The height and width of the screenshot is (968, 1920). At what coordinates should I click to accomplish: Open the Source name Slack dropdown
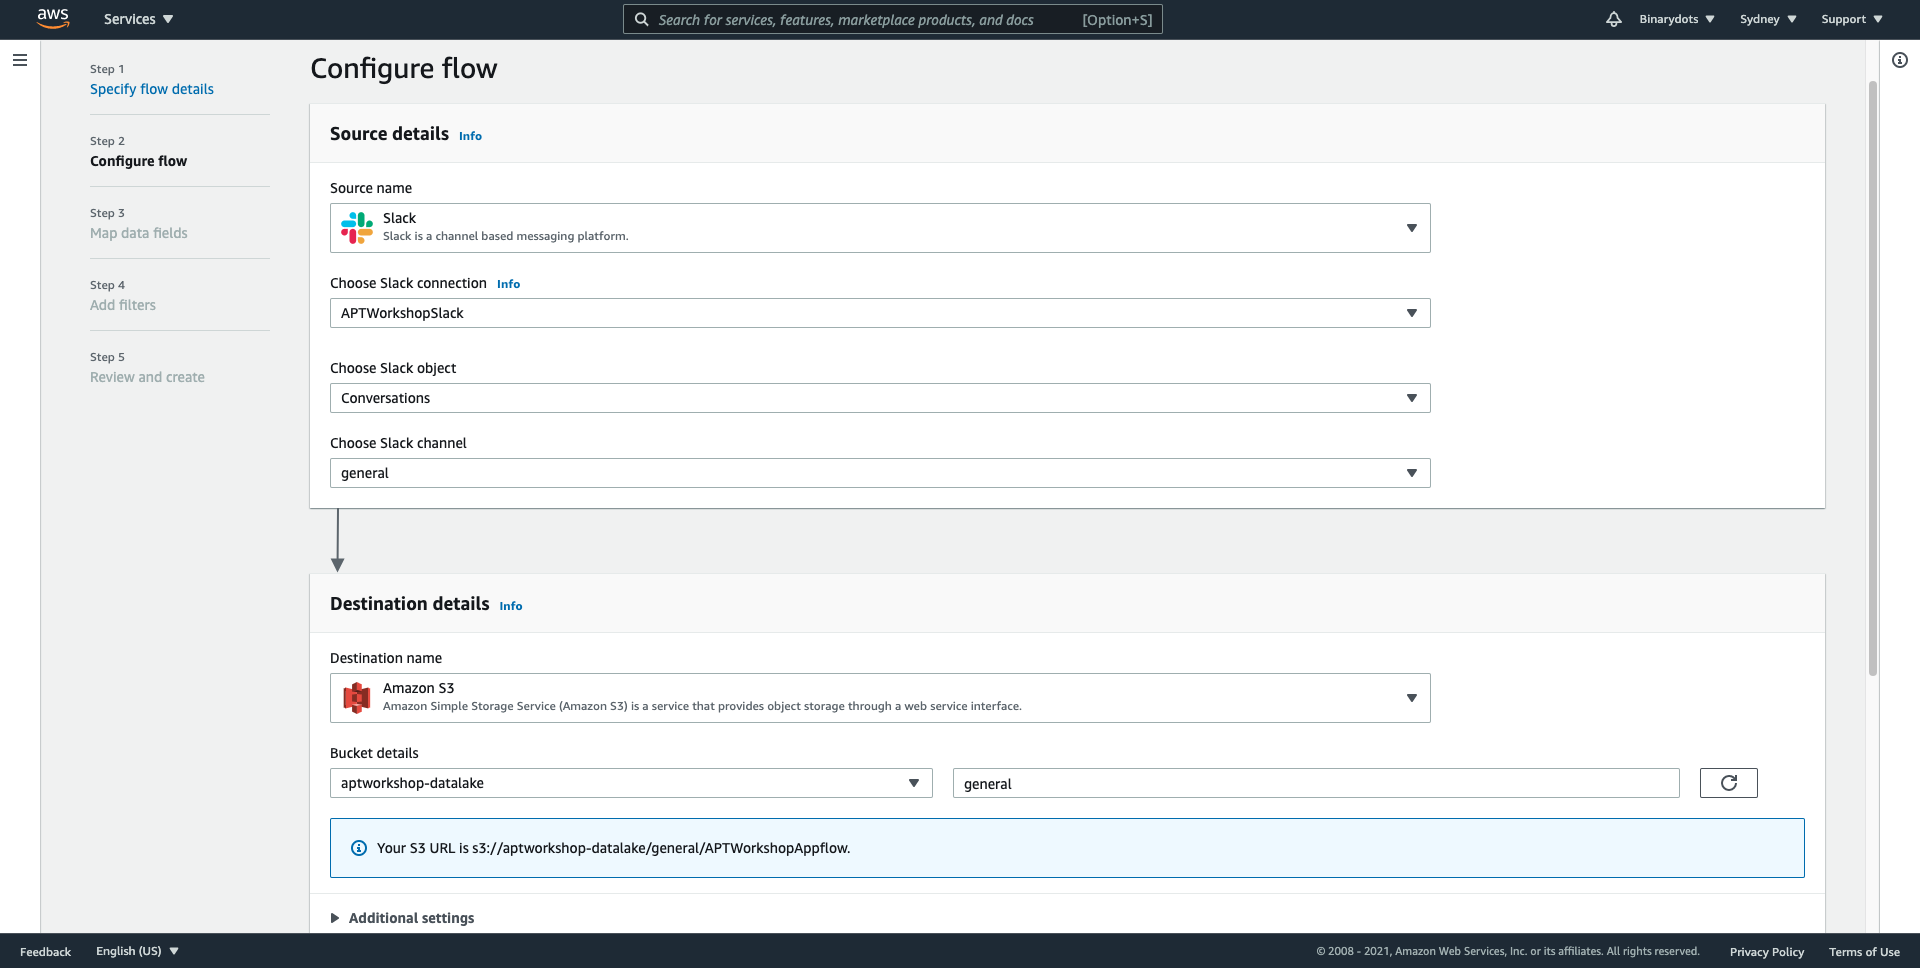pyautogui.click(x=880, y=228)
